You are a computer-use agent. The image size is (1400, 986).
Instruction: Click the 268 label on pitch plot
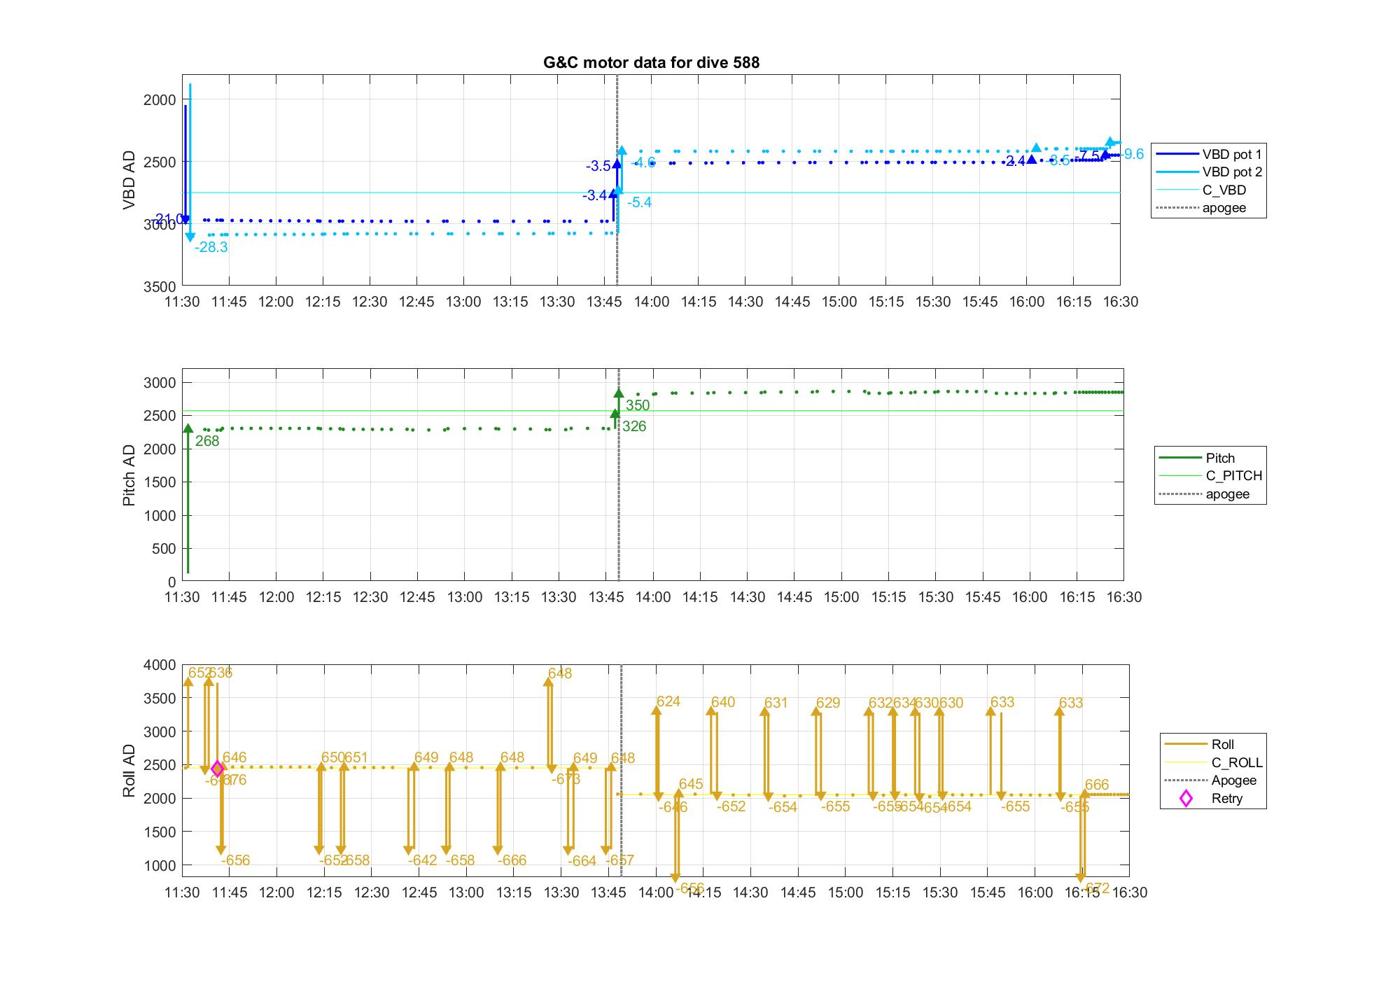(207, 441)
